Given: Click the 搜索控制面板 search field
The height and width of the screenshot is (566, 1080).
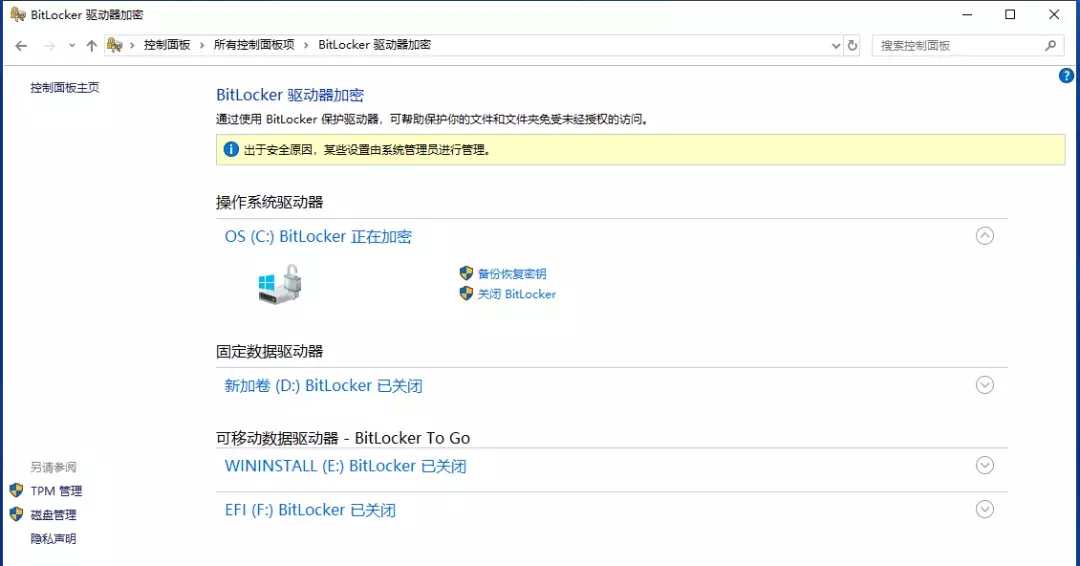Looking at the screenshot, I should 968,45.
